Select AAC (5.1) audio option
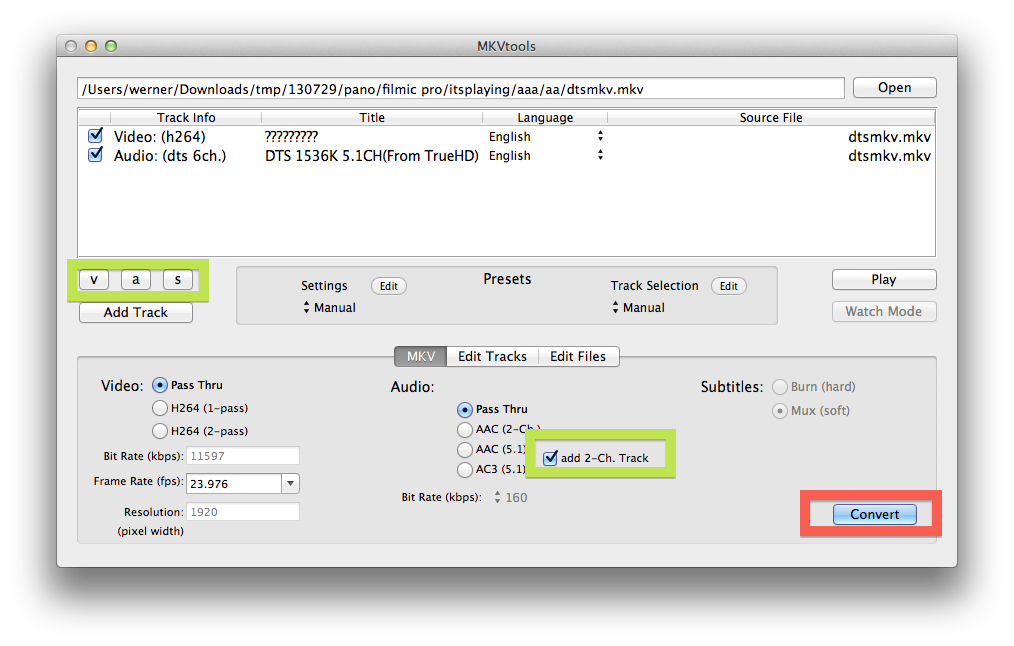 coord(464,449)
